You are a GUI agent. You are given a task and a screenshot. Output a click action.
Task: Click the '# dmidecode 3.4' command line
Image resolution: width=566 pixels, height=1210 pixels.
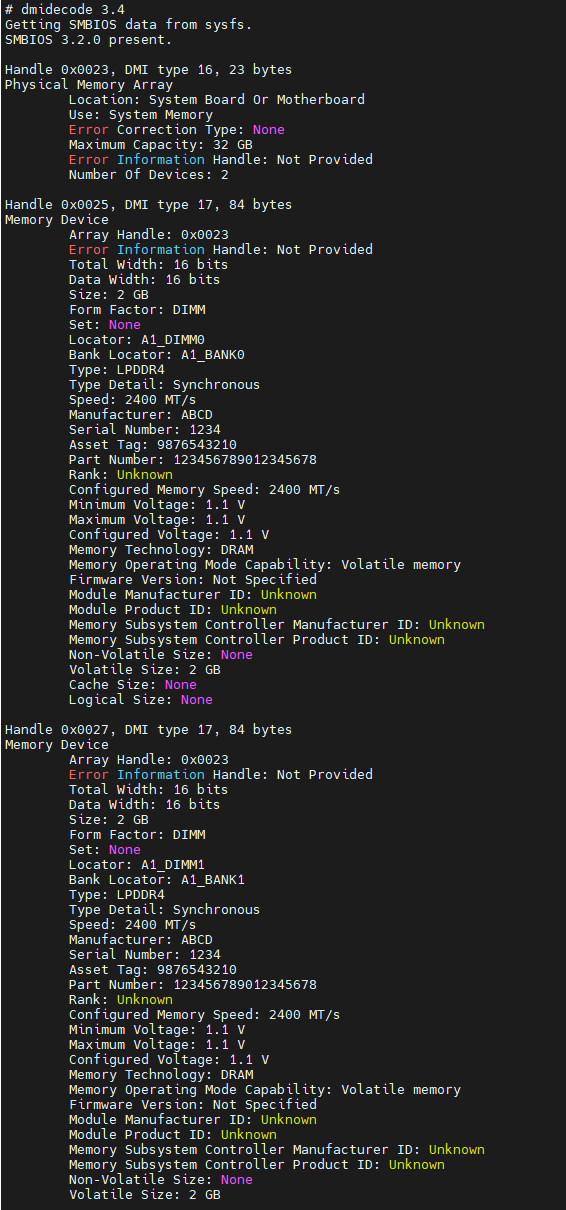coord(64,10)
